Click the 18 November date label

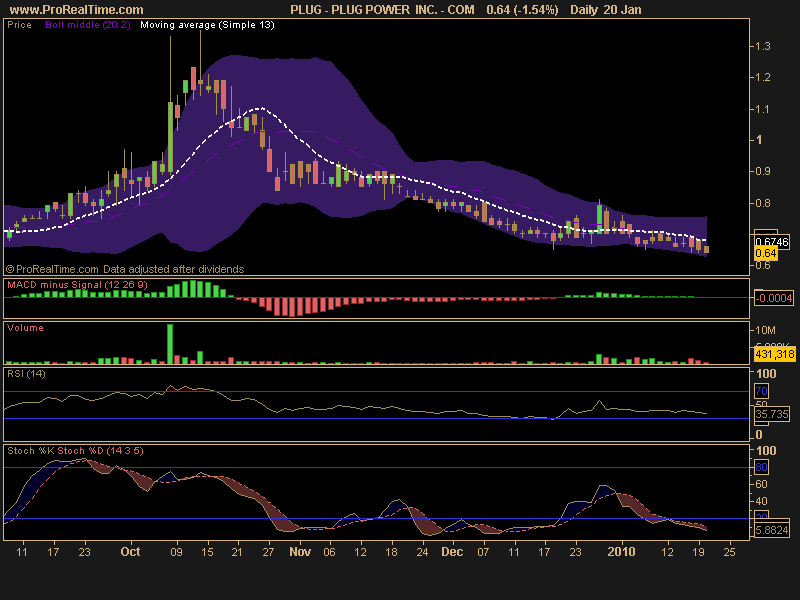391,552
